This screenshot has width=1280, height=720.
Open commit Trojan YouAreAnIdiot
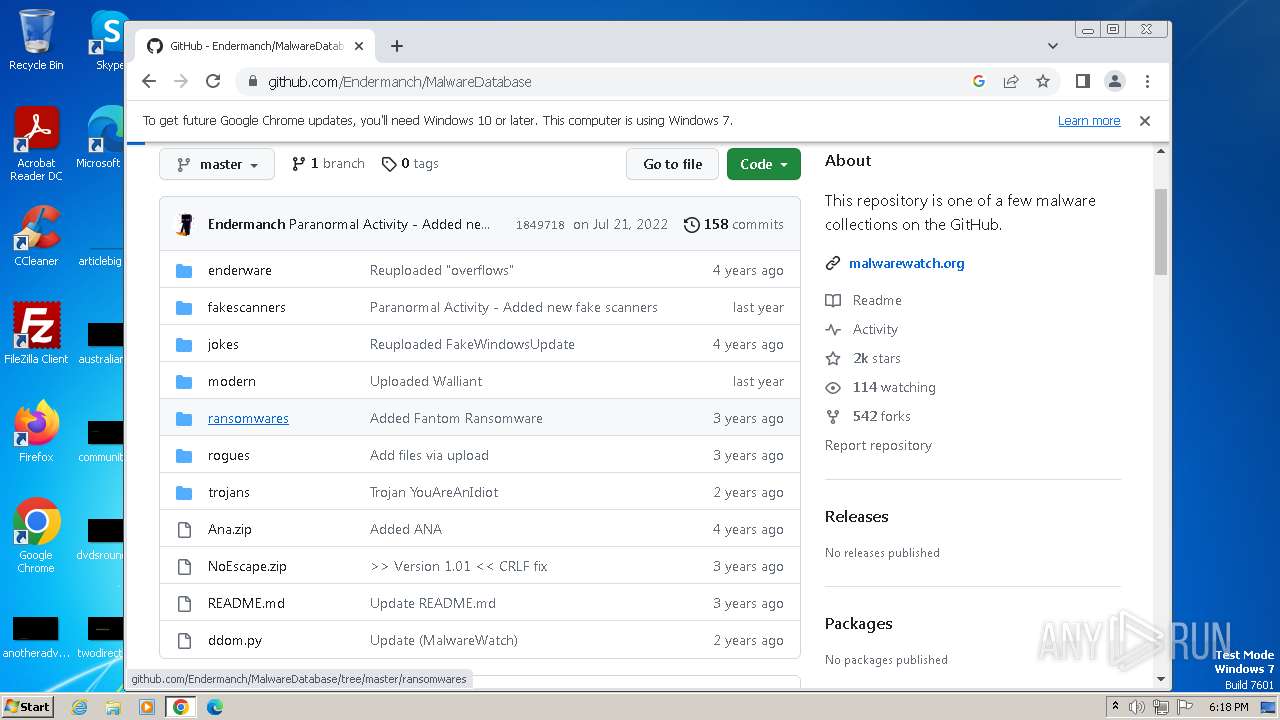click(434, 493)
